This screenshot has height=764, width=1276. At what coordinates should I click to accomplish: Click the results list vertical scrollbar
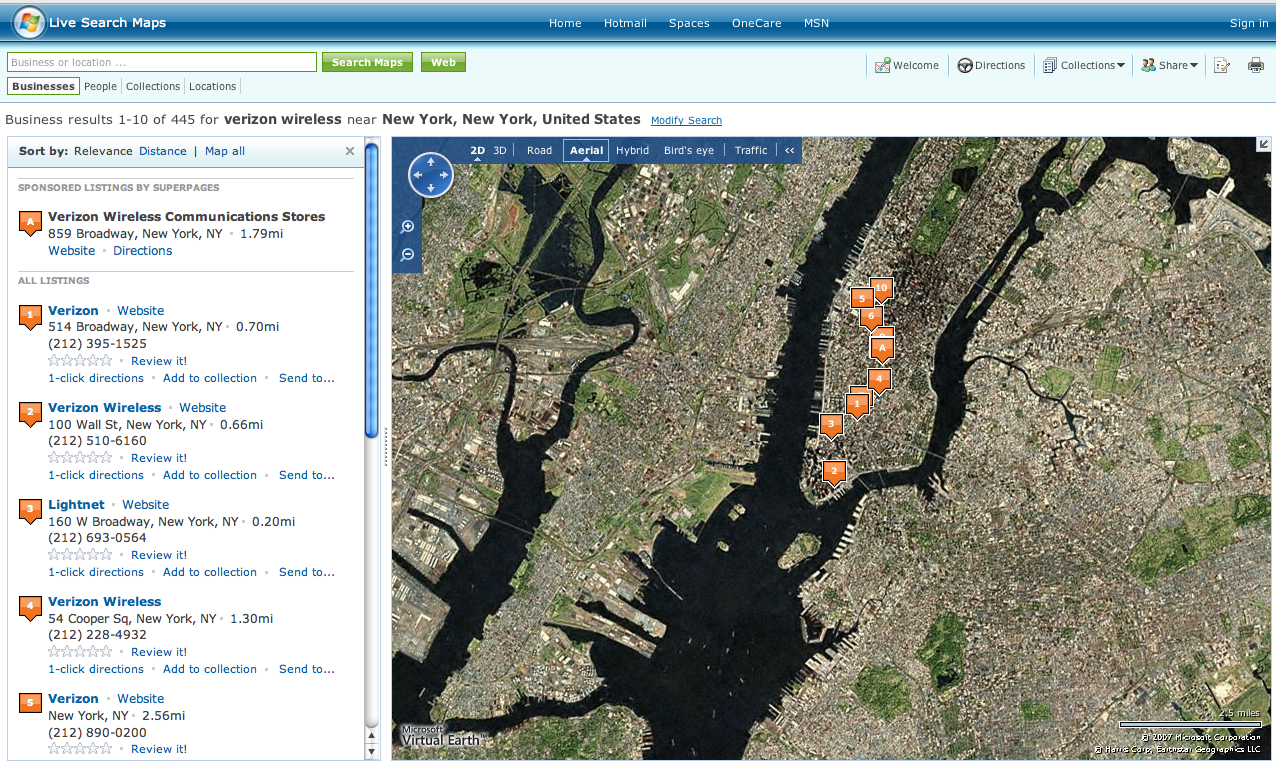(372, 290)
